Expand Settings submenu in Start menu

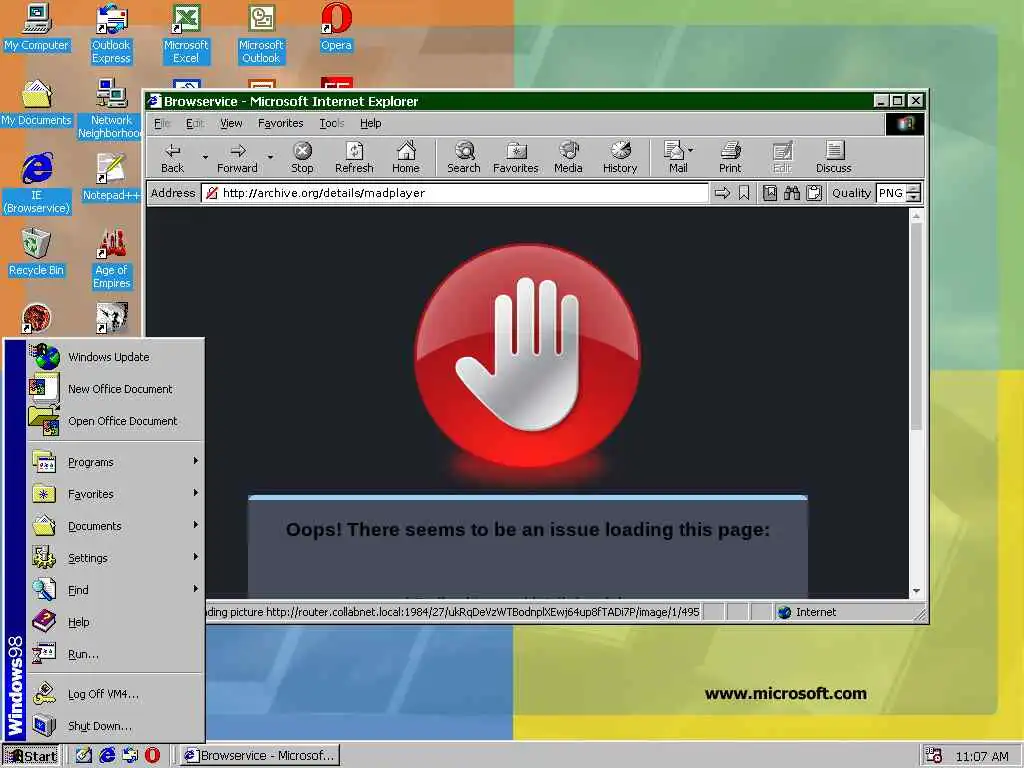pos(116,558)
